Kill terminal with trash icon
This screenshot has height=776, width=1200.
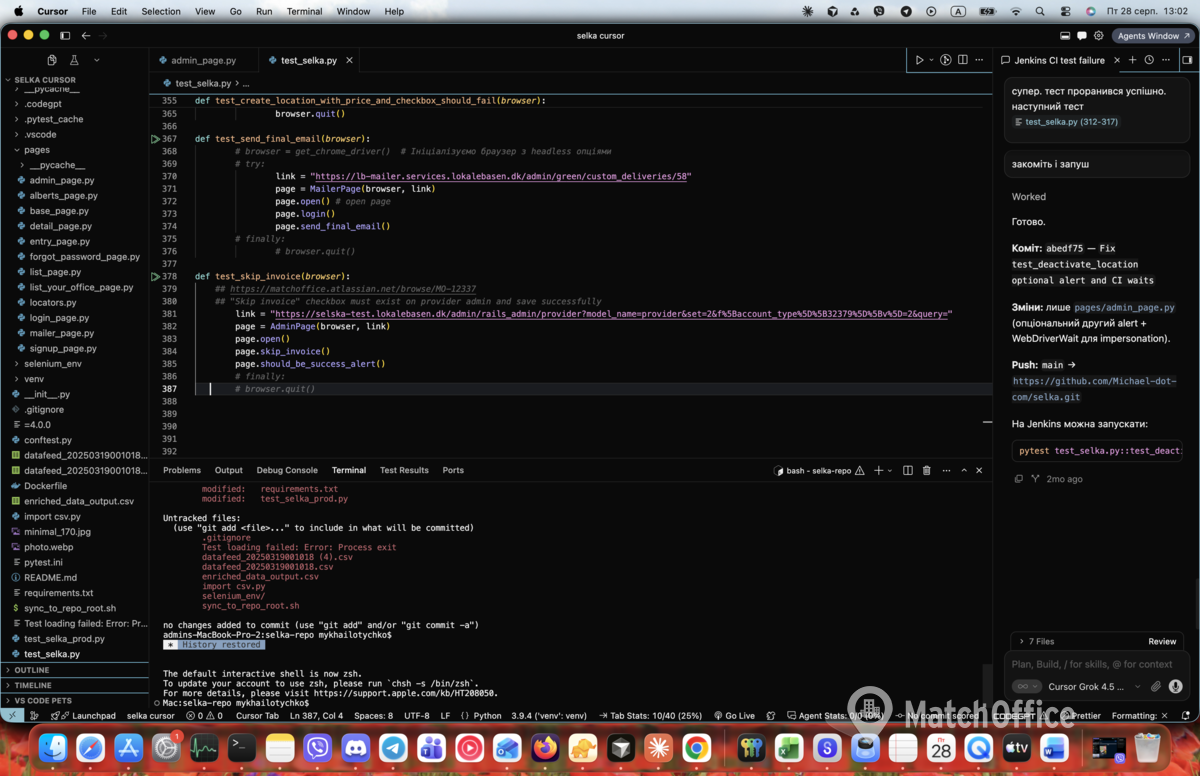927,470
